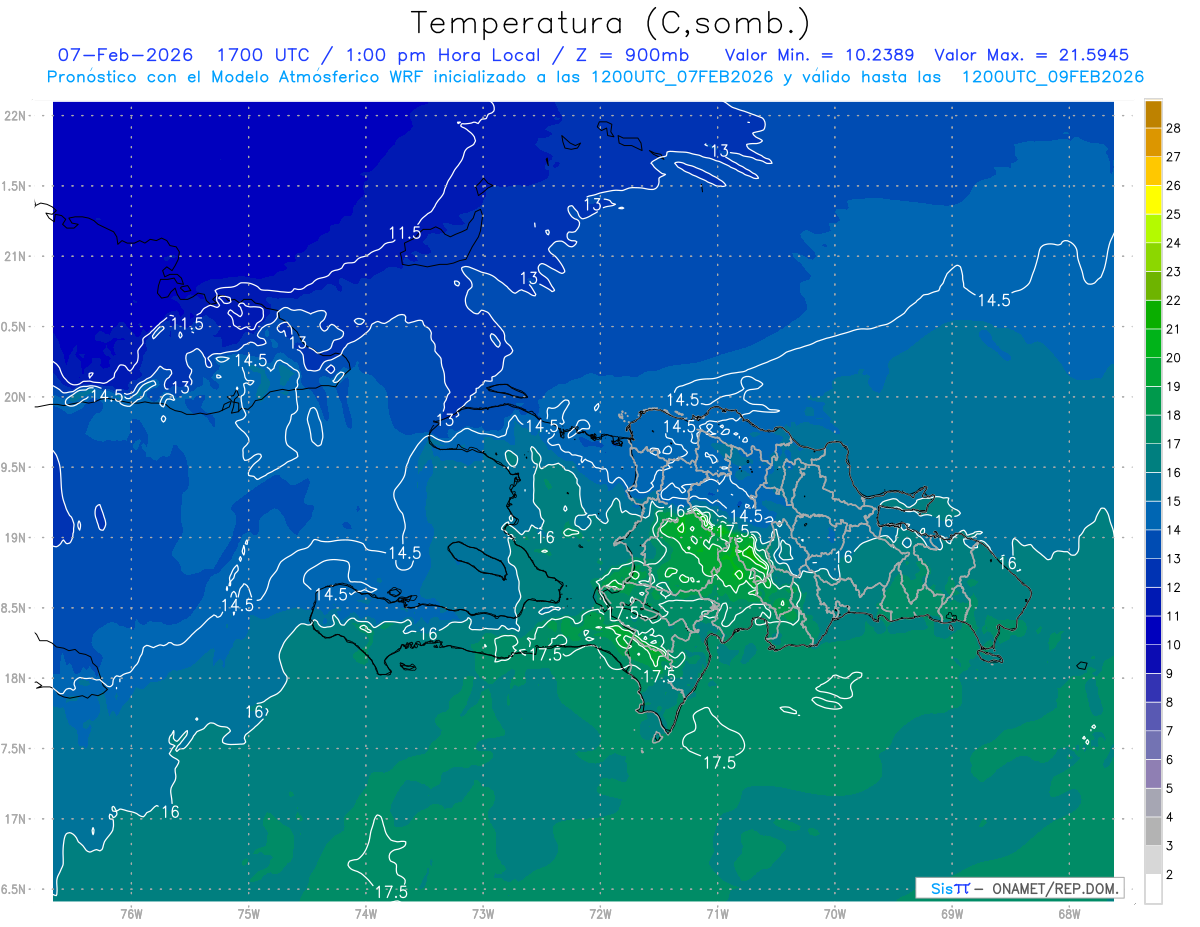Click the Valor Max. = 21.5945 text

coord(1032,55)
